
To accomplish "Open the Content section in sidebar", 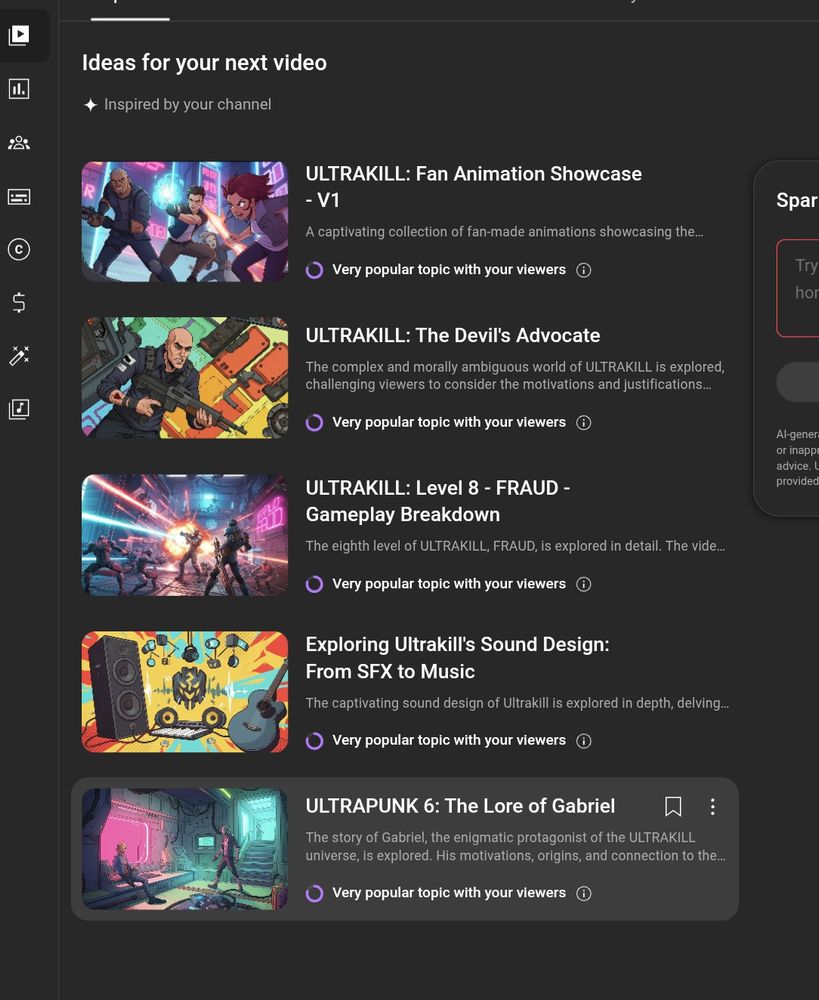I will tap(19, 35).
